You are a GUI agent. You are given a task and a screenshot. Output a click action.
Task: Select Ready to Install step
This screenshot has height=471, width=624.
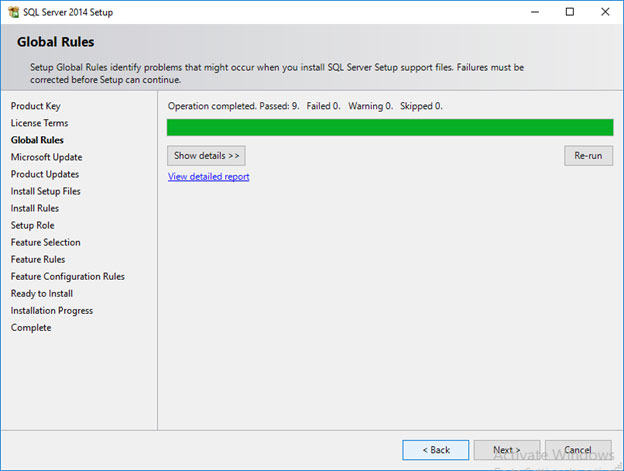[42, 294]
